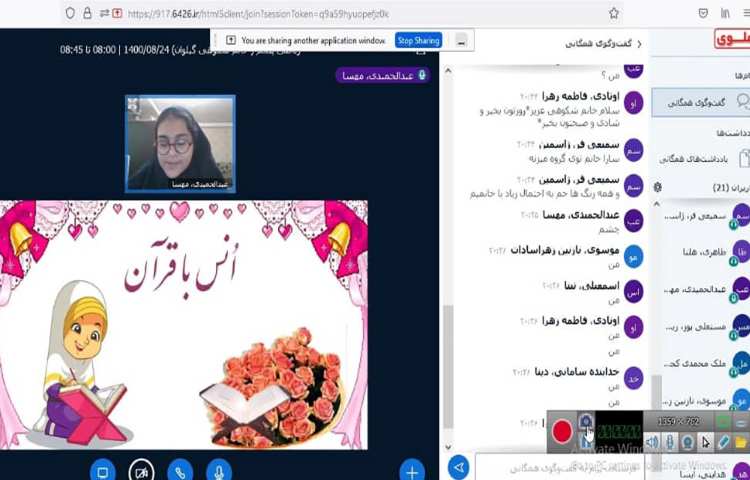
Task: Click chat message beginning سلام خانم شکوهی عزیز
Action: pyautogui.click(x=550, y=117)
